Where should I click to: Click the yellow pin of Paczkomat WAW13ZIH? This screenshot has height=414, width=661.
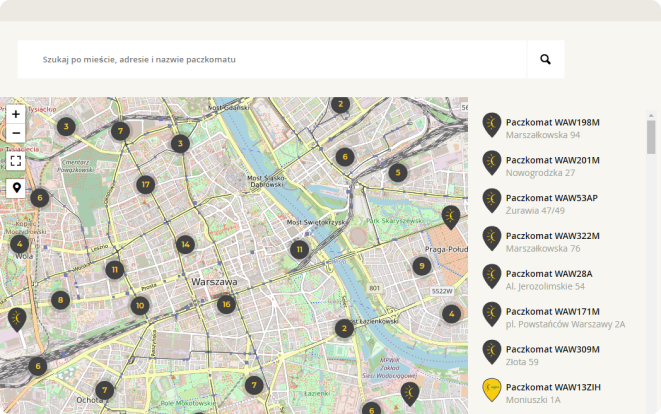pyautogui.click(x=492, y=389)
